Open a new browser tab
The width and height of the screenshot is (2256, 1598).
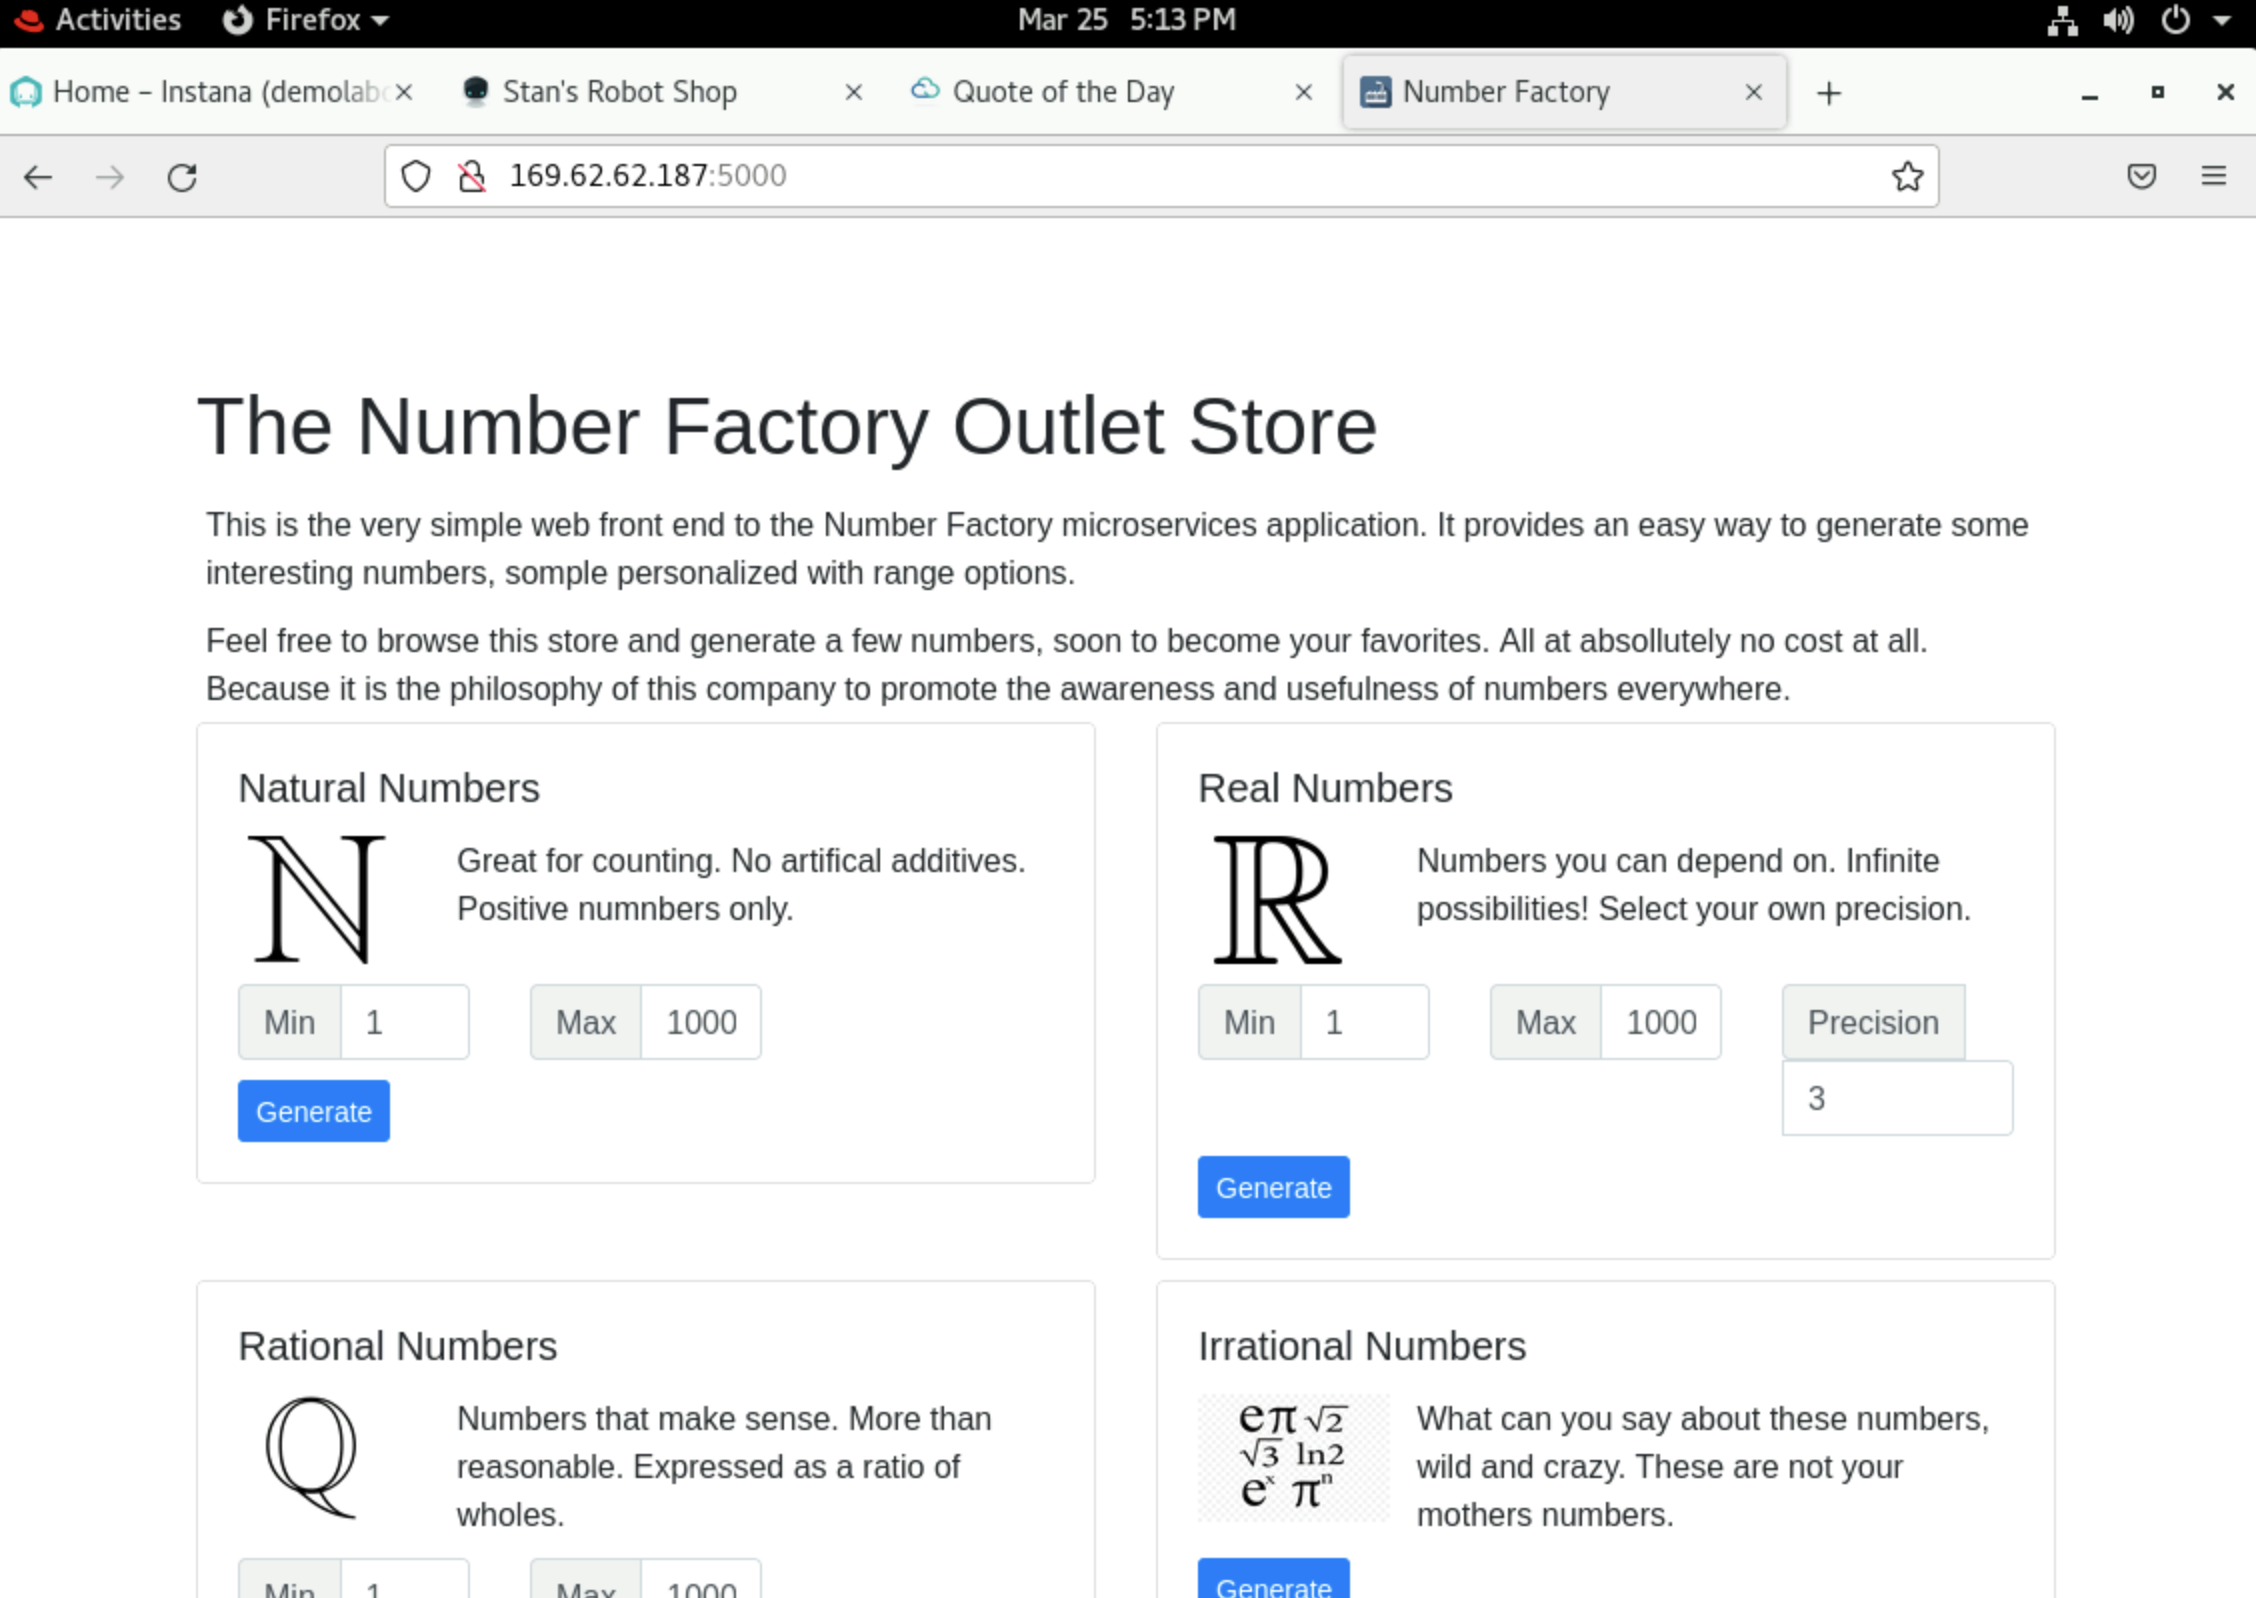coord(1829,93)
